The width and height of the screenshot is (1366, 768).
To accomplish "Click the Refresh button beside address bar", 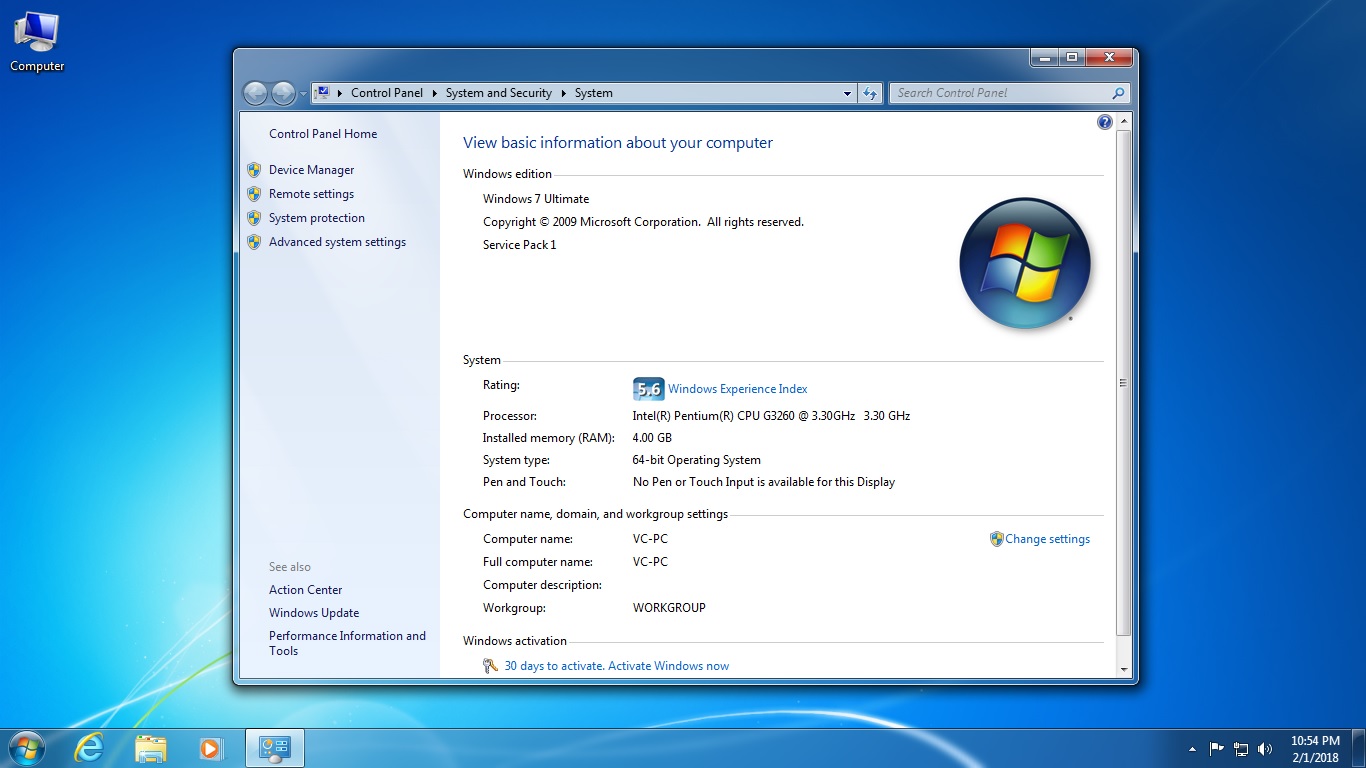I will point(870,93).
